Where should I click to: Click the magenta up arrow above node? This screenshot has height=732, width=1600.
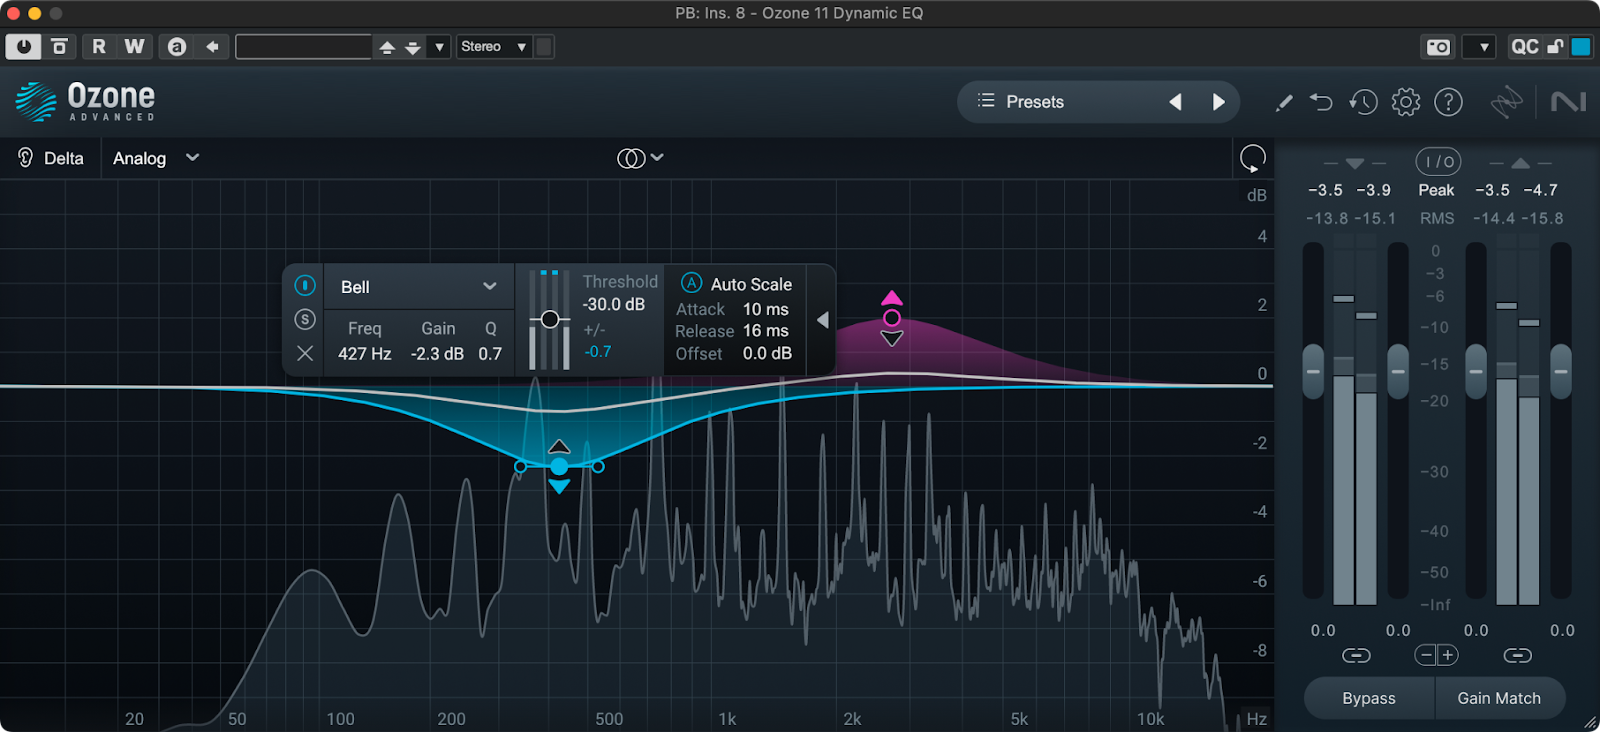[x=892, y=298]
